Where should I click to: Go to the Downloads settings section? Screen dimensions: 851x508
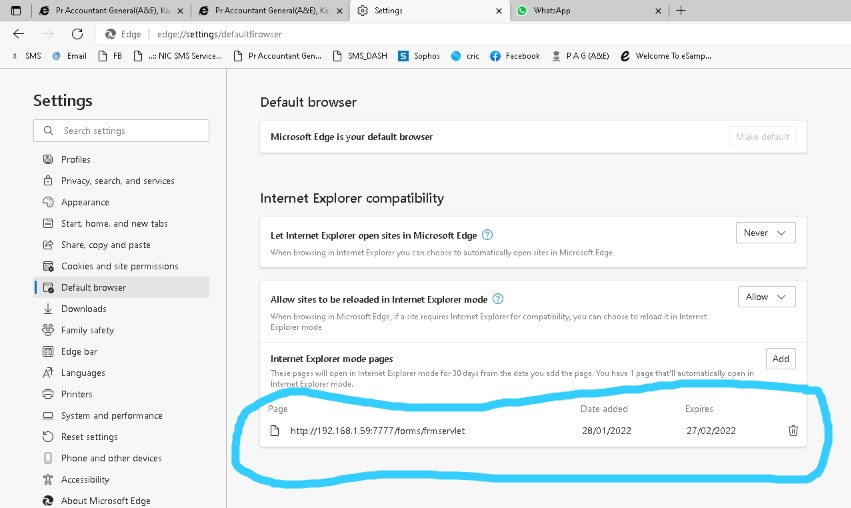(83, 309)
